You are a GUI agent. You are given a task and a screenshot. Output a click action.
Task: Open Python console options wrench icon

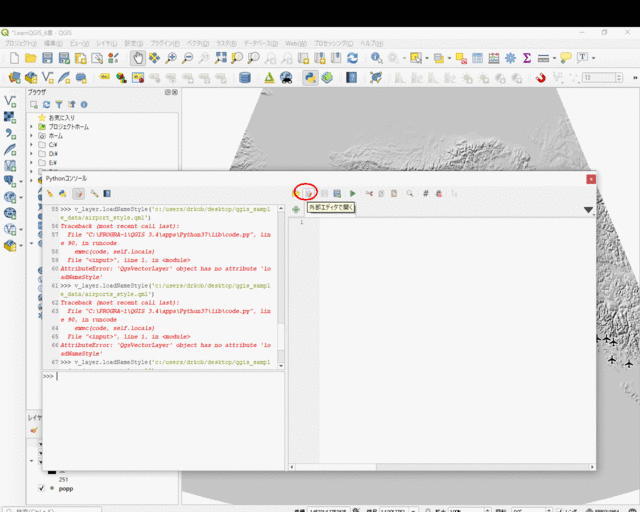coord(94,193)
